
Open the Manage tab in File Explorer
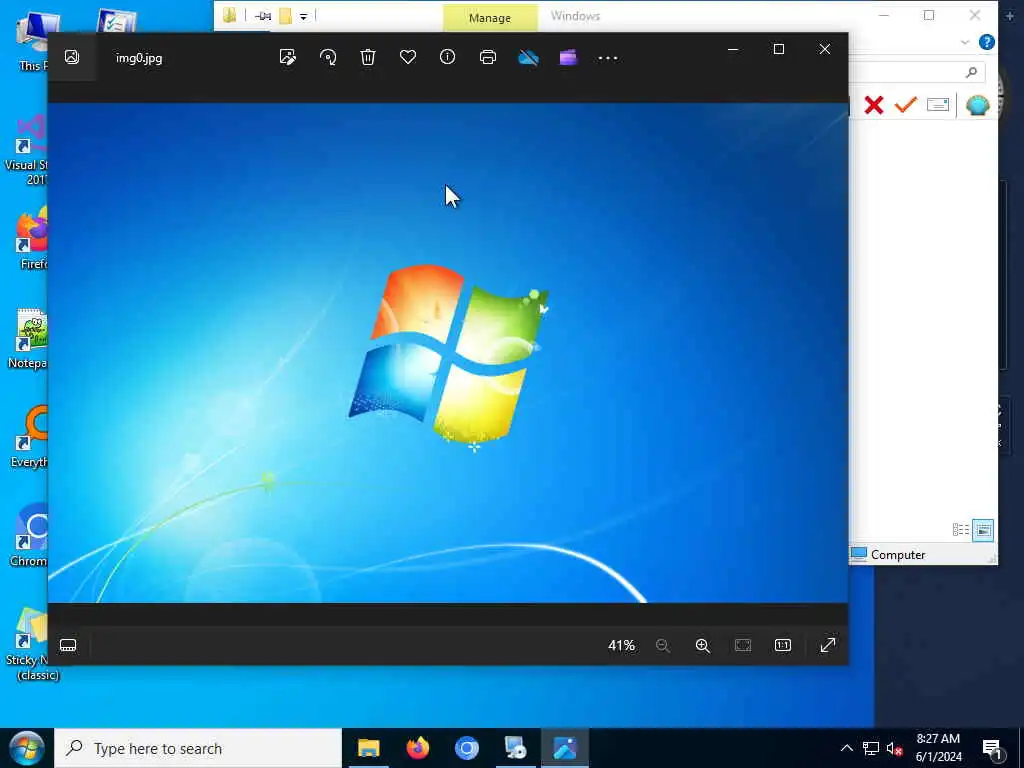click(490, 18)
